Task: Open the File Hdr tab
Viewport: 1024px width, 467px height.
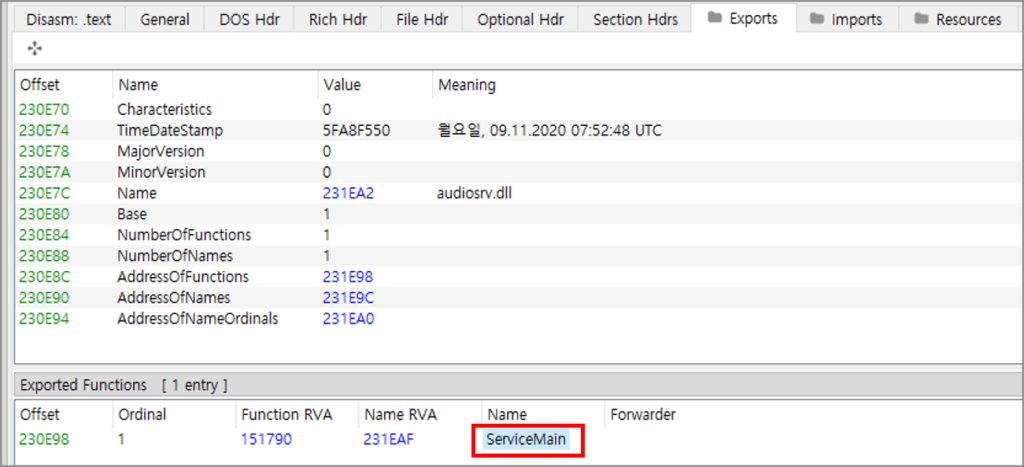Action: [x=421, y=19]
